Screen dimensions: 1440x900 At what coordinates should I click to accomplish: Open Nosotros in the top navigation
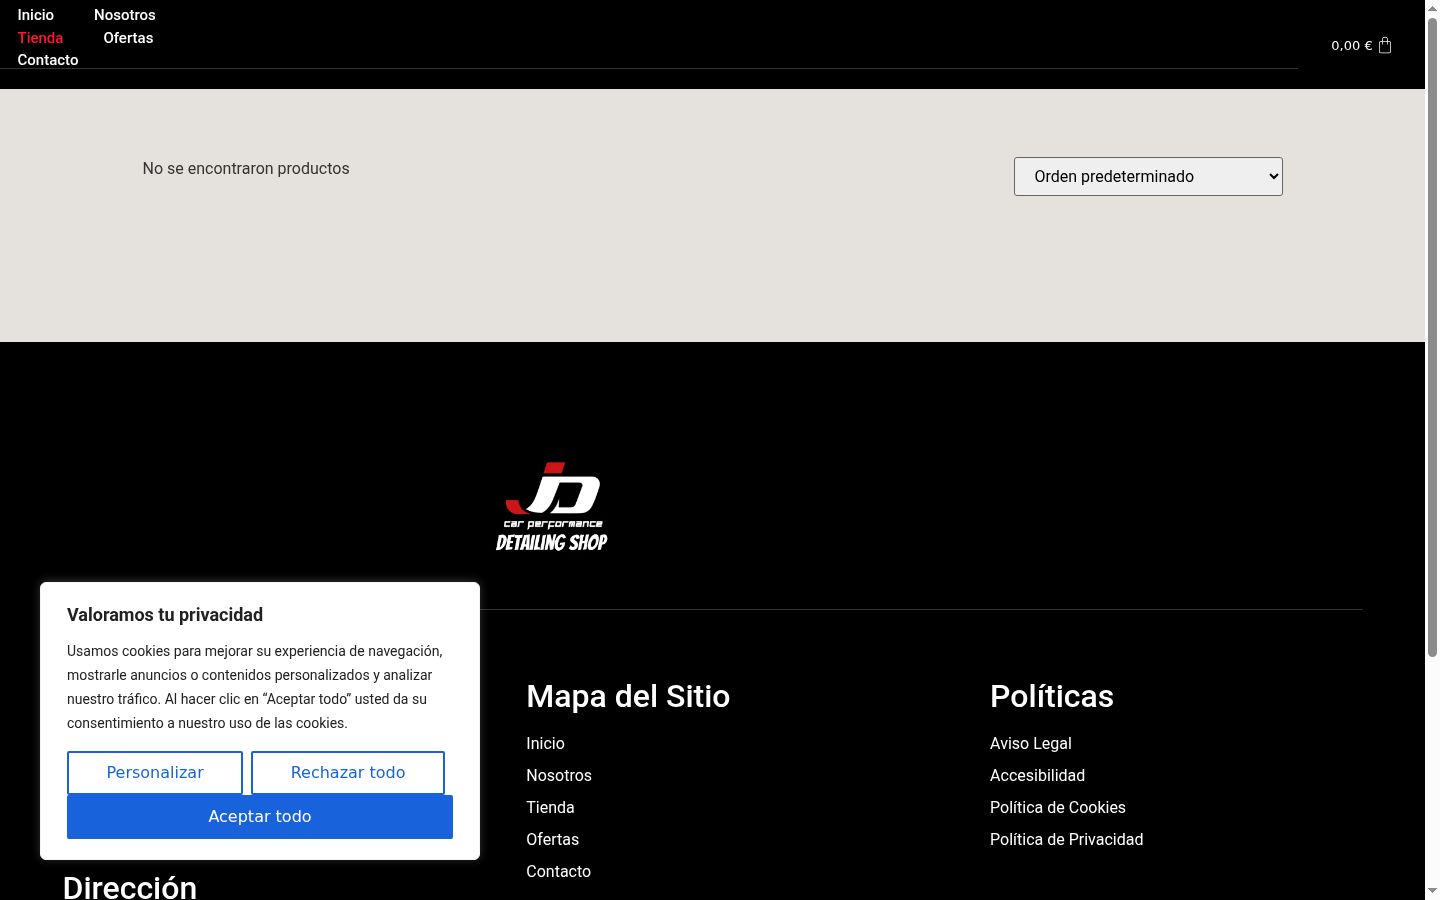pos(125,15)
